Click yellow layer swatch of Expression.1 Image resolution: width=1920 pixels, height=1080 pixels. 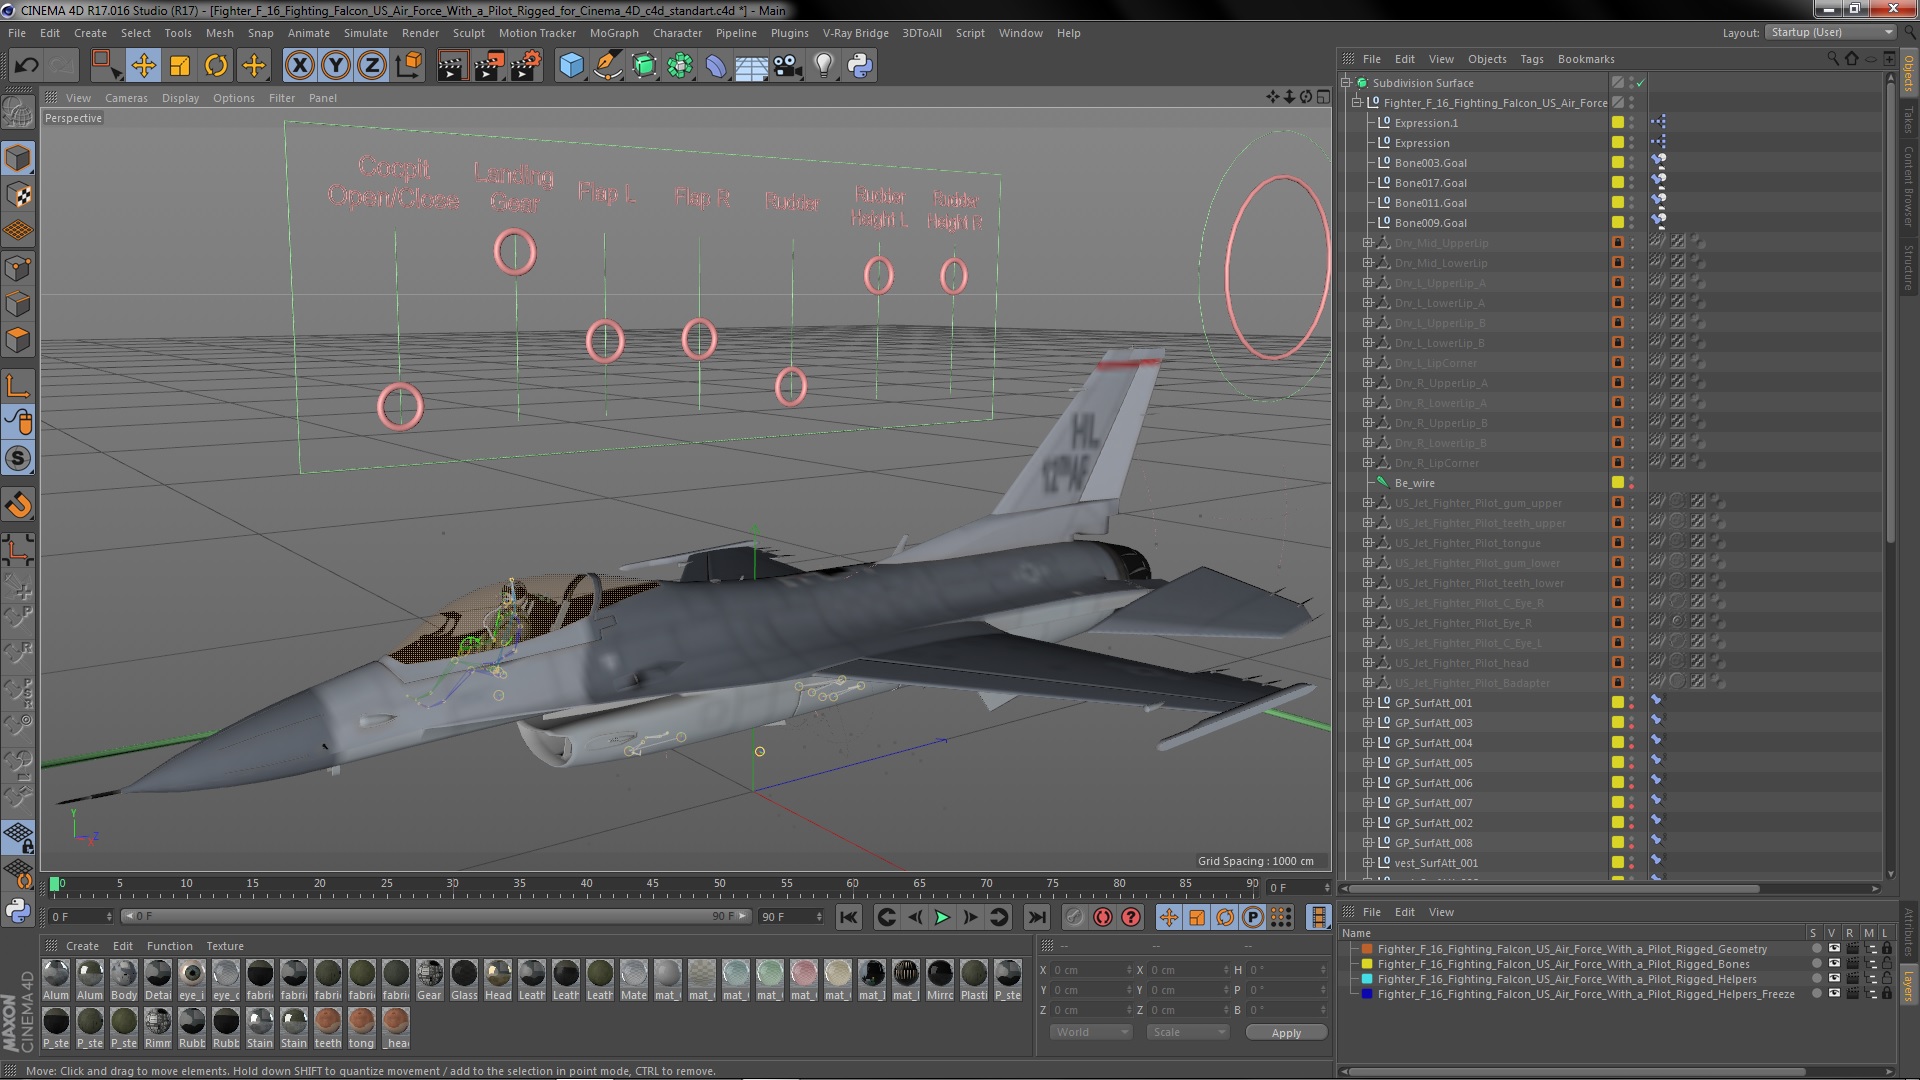point(1617,123)
